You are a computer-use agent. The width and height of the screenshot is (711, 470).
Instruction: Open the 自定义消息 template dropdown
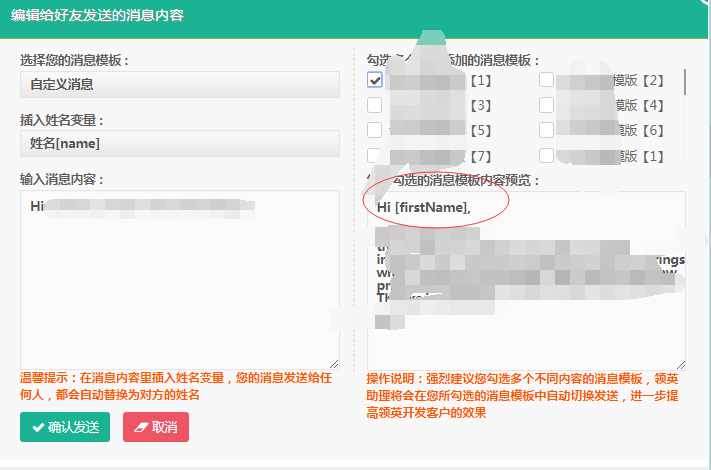[x=180, y=84]
